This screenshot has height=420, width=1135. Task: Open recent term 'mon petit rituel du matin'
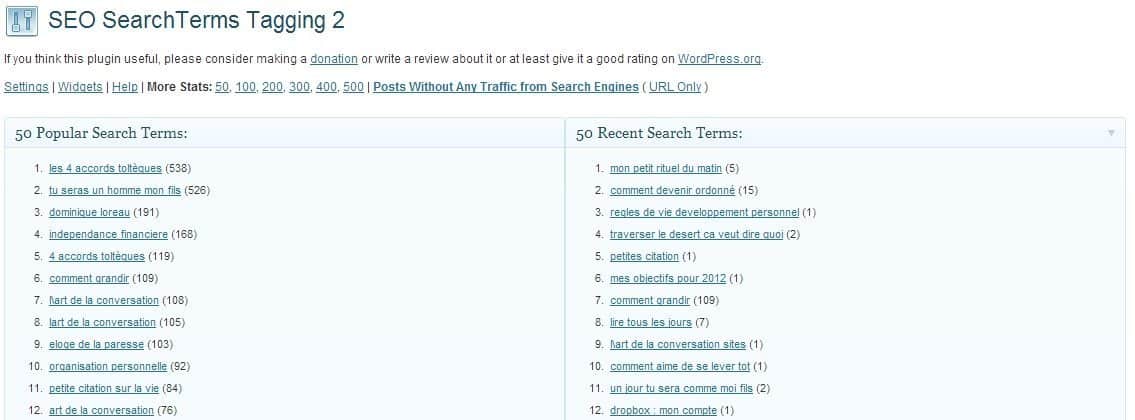point(666,169)
